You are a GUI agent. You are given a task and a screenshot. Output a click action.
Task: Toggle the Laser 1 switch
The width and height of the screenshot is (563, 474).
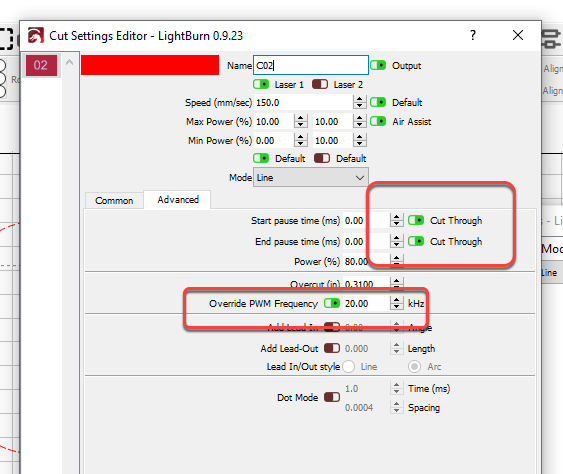click(x=261, y=84)
